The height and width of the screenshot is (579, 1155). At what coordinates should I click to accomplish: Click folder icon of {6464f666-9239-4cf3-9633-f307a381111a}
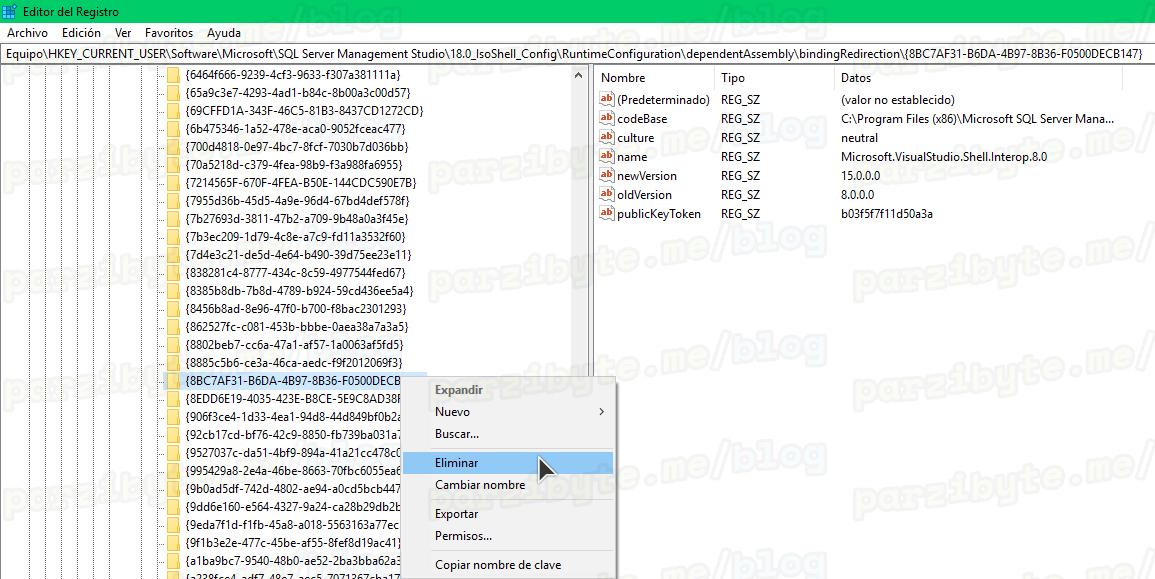173,75
